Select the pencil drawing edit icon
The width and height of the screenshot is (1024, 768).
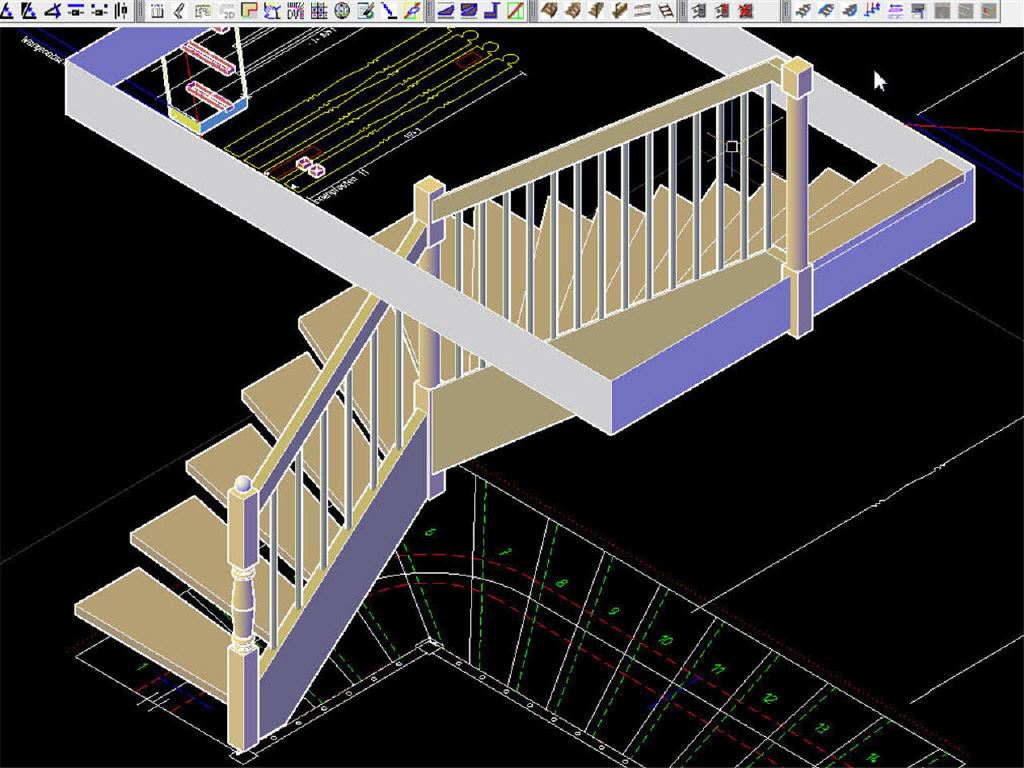tap(365, 12)
